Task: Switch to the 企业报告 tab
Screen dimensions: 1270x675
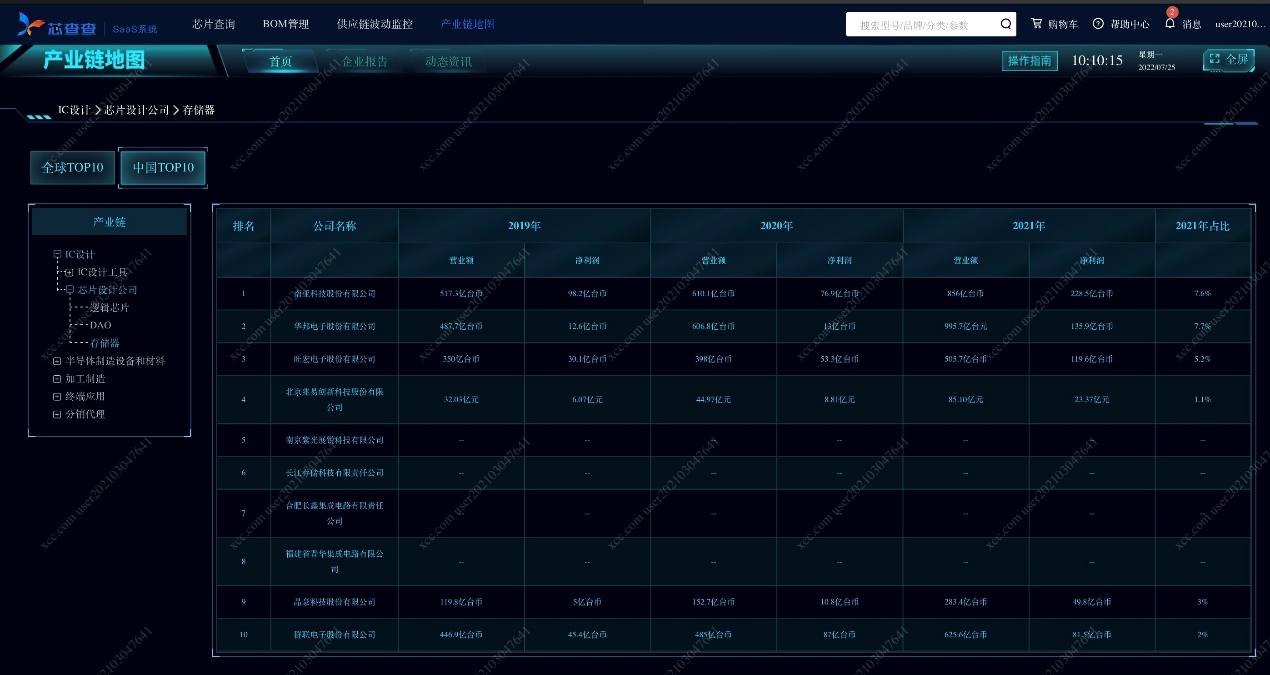Action: coord(365,62)
